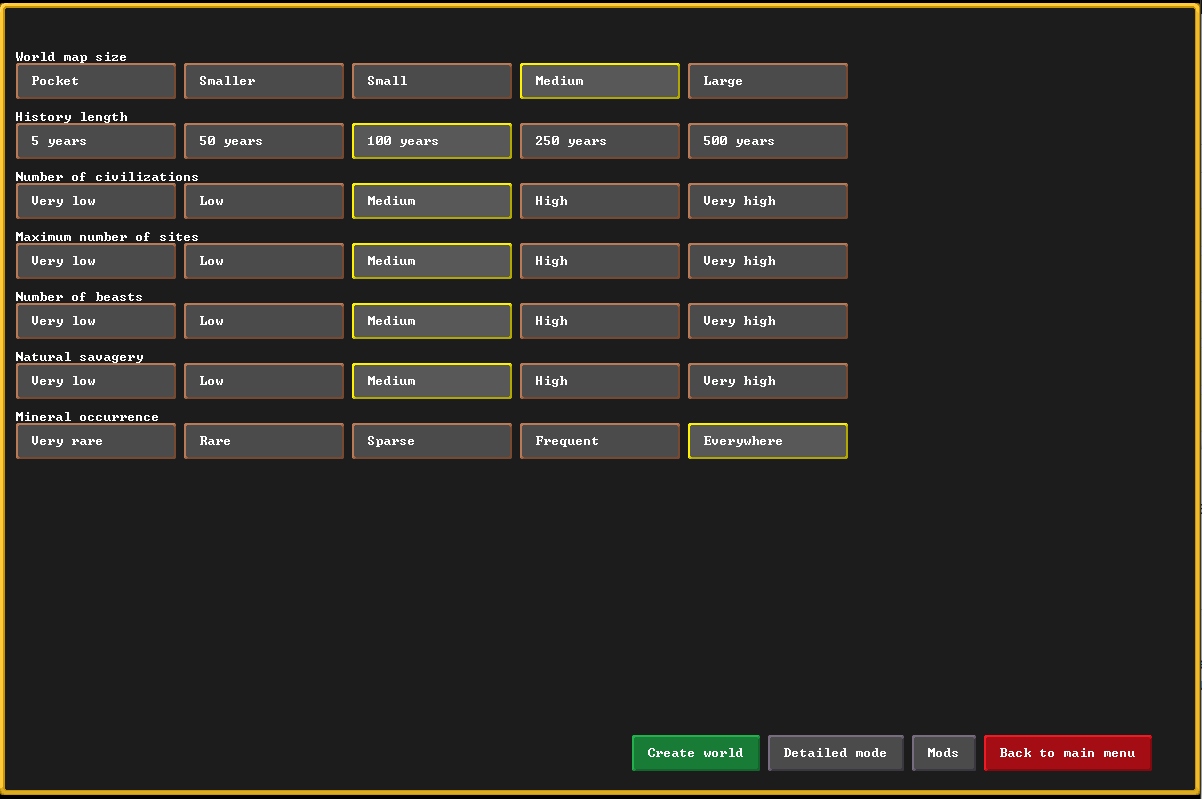Choose Very high maximum number of sites
This screenshot has height=799, width=1202.
[767, 261]
